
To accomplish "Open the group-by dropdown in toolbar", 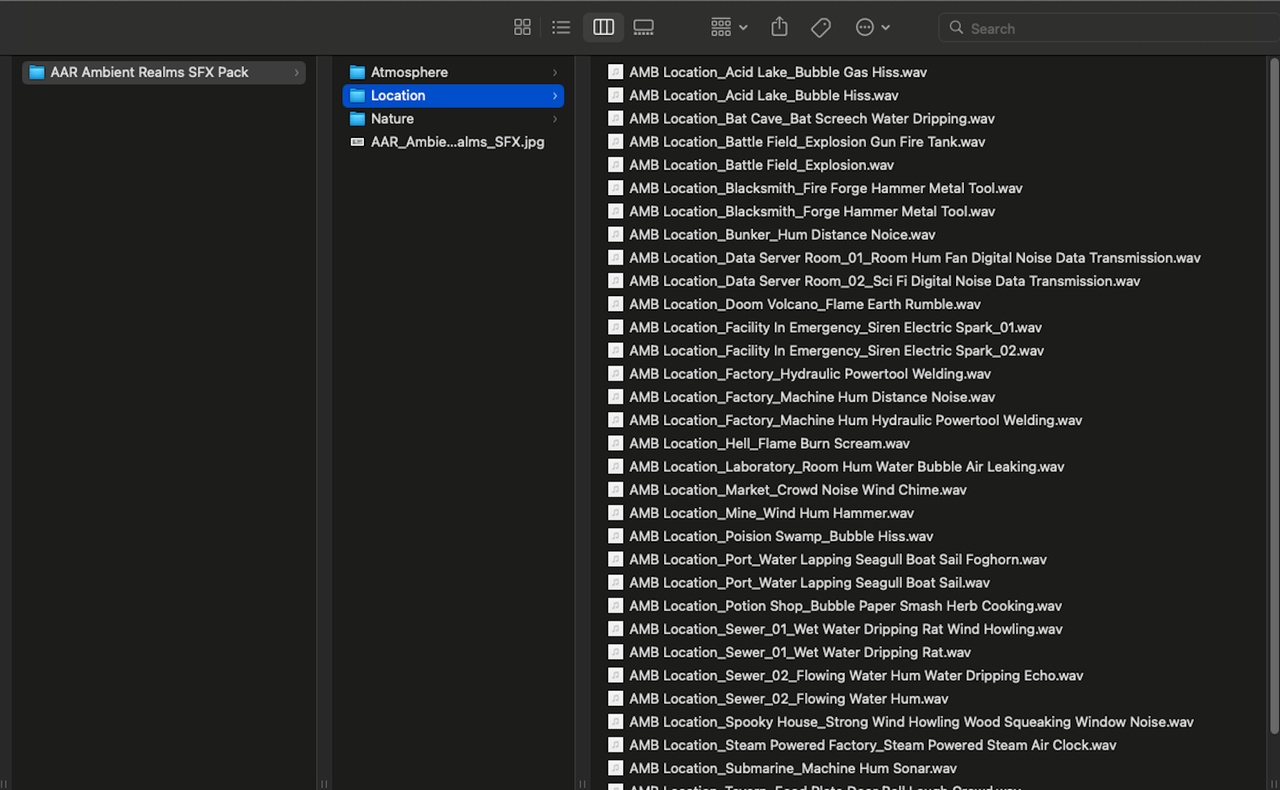I will (x=729, y=28).
